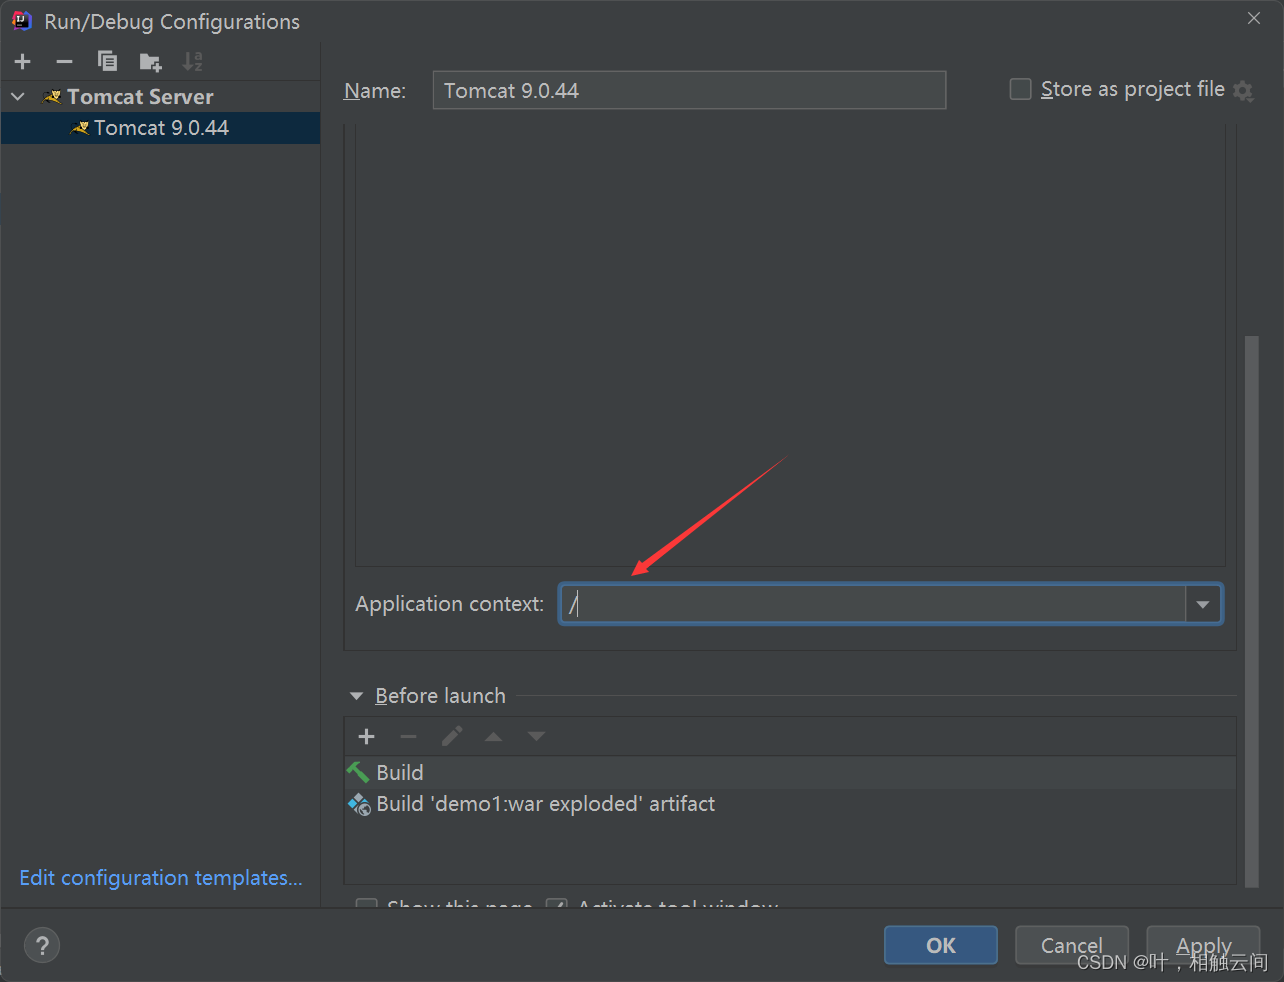Enable Store as project file checkbox
This screenshot has width=1284, height=982.
click(x=1020, y=89)
